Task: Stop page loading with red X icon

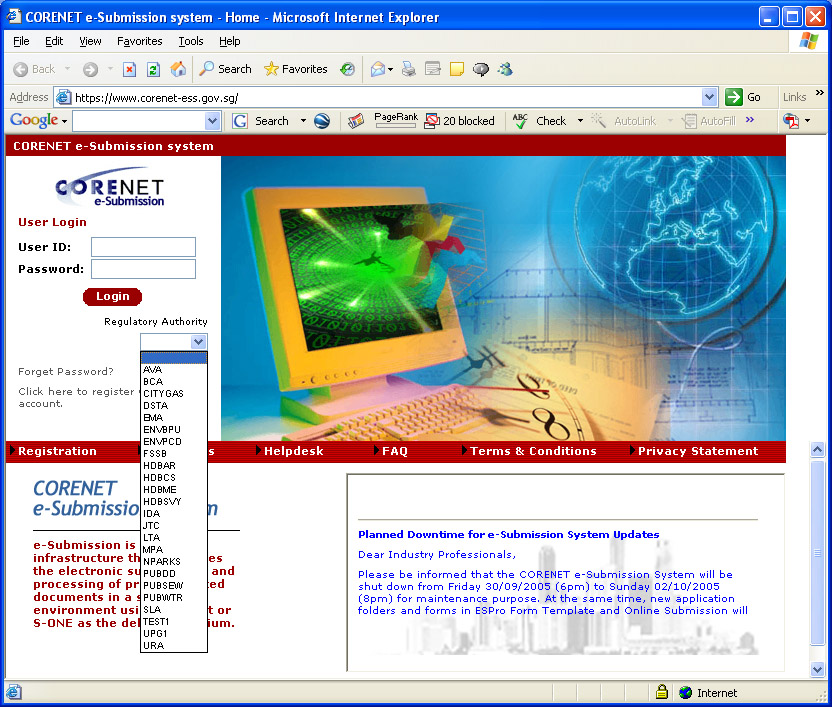Action: (x=129, y=69)
